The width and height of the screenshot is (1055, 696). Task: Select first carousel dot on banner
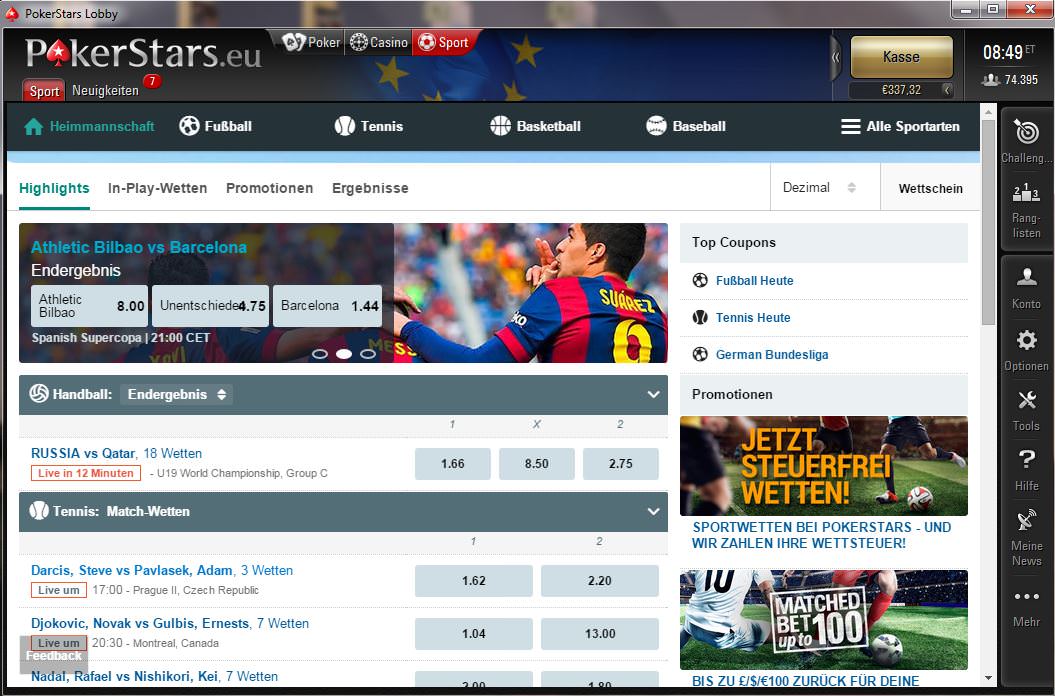pyautogui.click(x=320, y=353)
